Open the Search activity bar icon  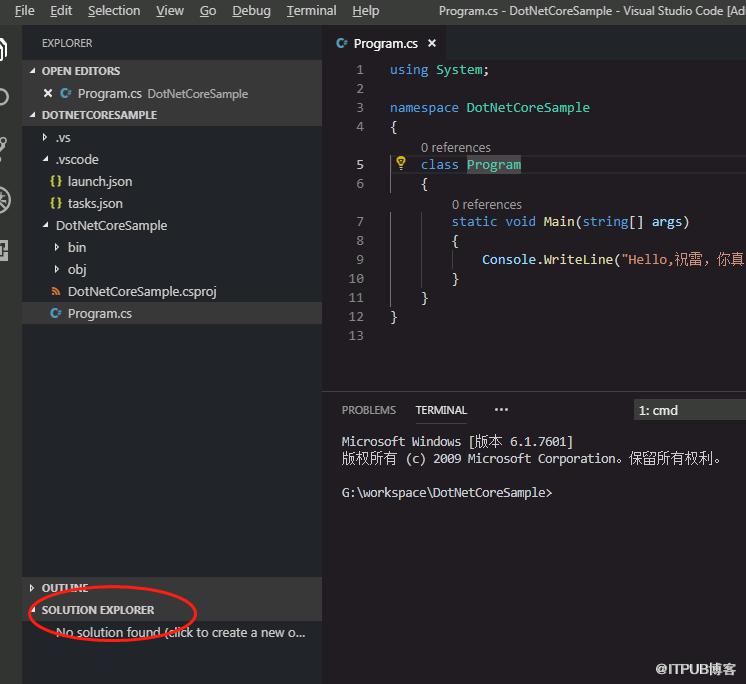tap(4, 97)
